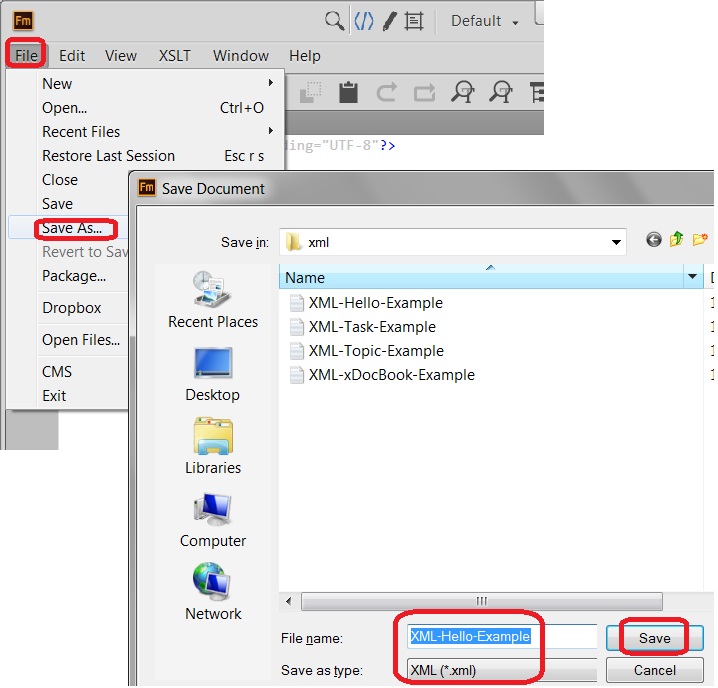Go to Network in dialog sidebar

coord(213,592)
